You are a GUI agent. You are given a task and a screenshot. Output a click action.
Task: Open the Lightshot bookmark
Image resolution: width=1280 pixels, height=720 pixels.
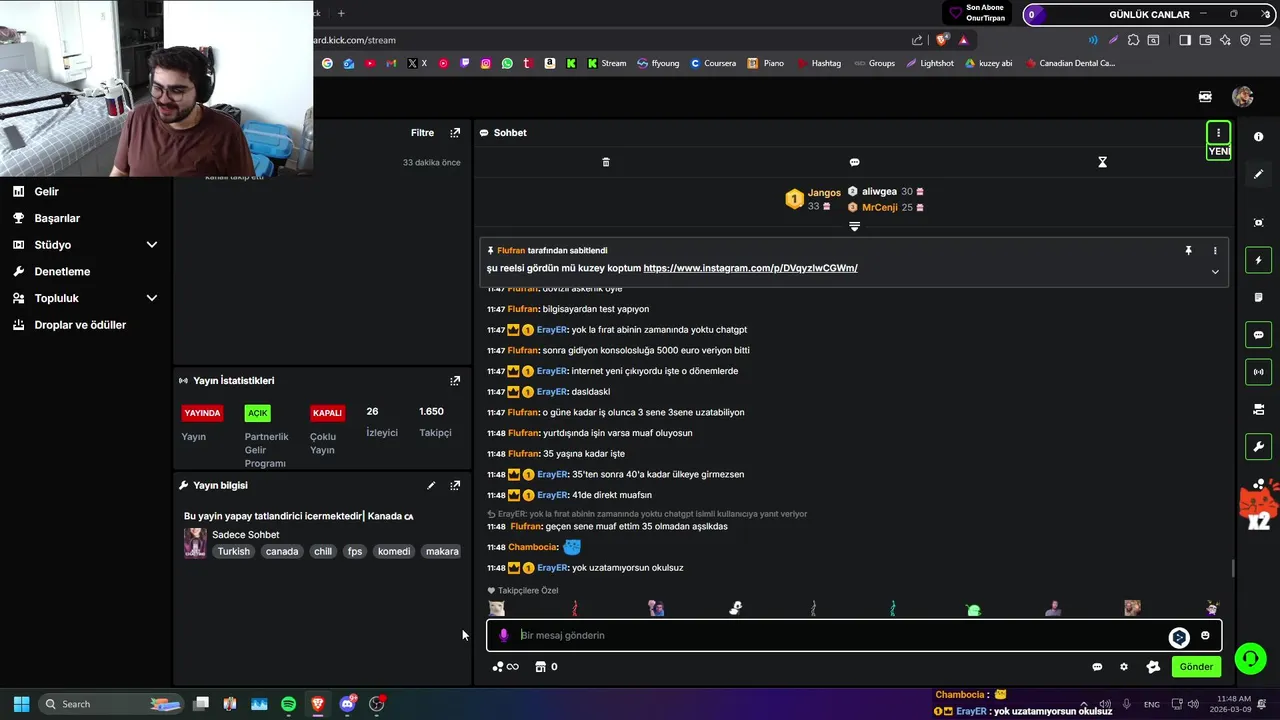[930, 63]
